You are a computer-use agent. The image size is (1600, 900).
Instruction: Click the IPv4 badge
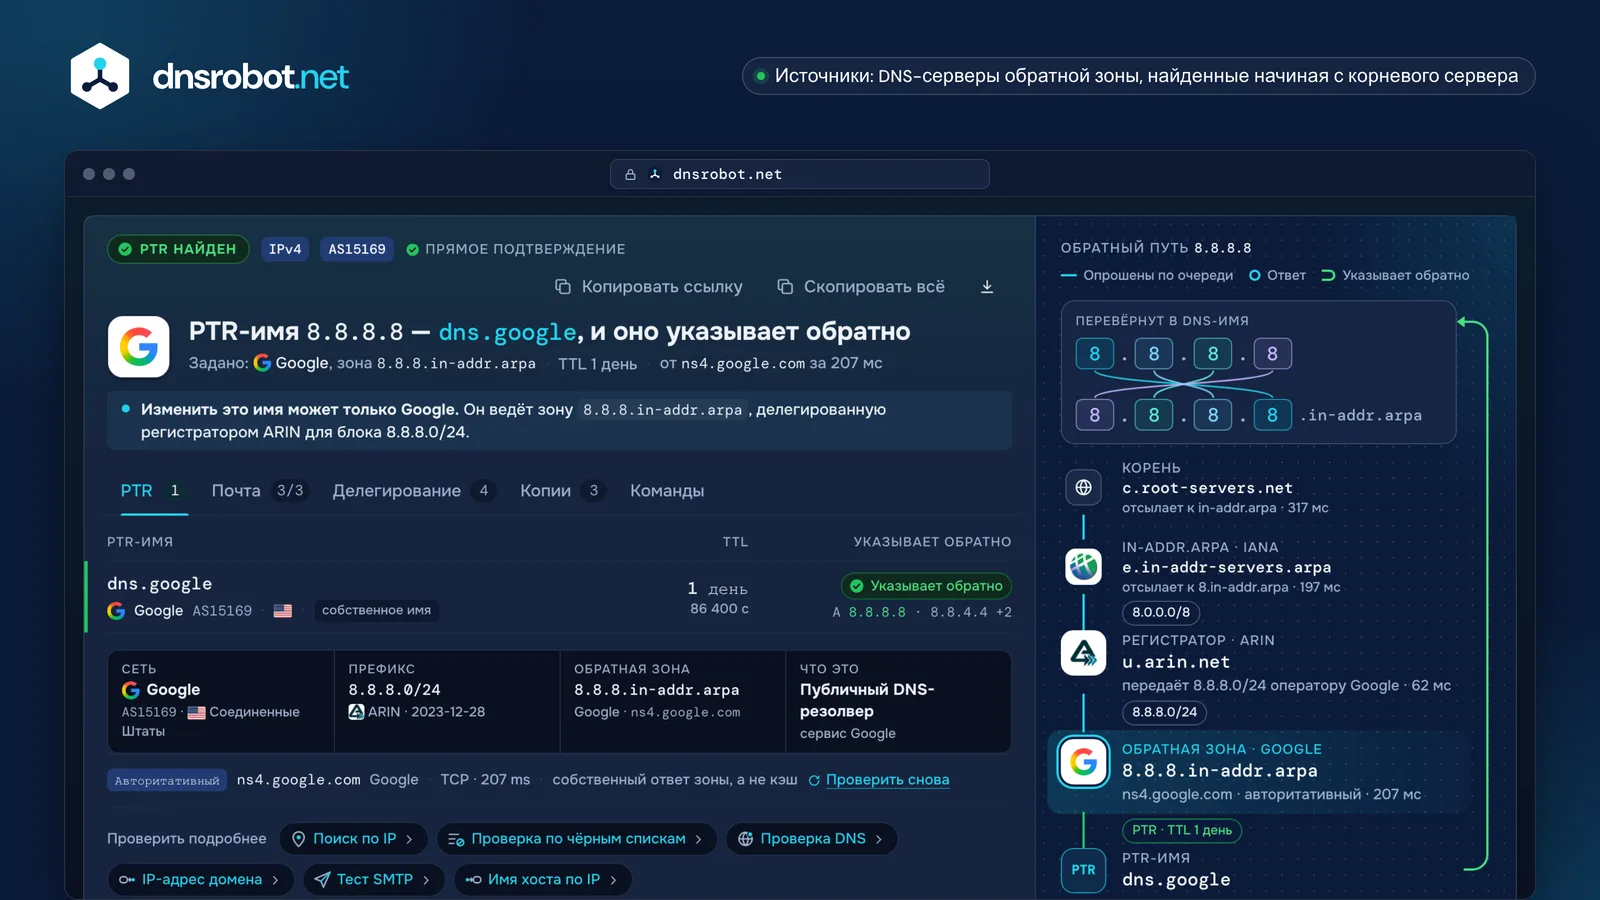click(285, 249)
